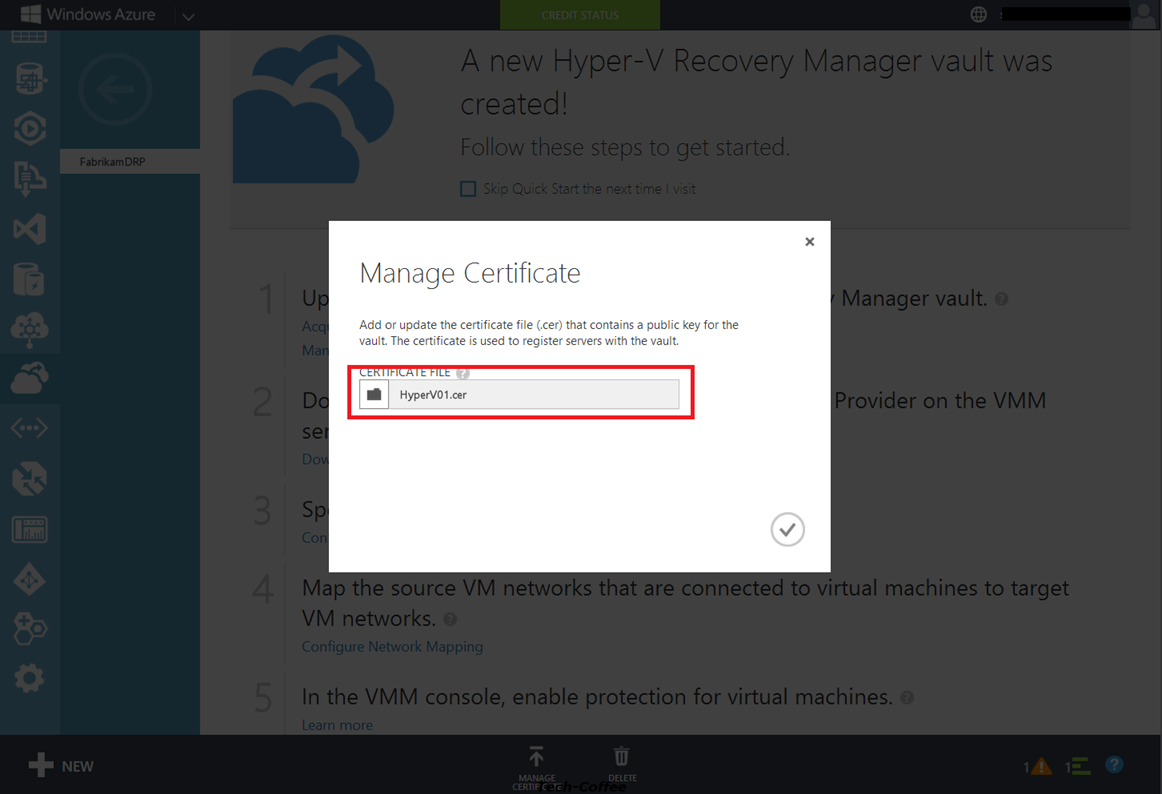Open Add-ons sidebar icon

(30, 629)
